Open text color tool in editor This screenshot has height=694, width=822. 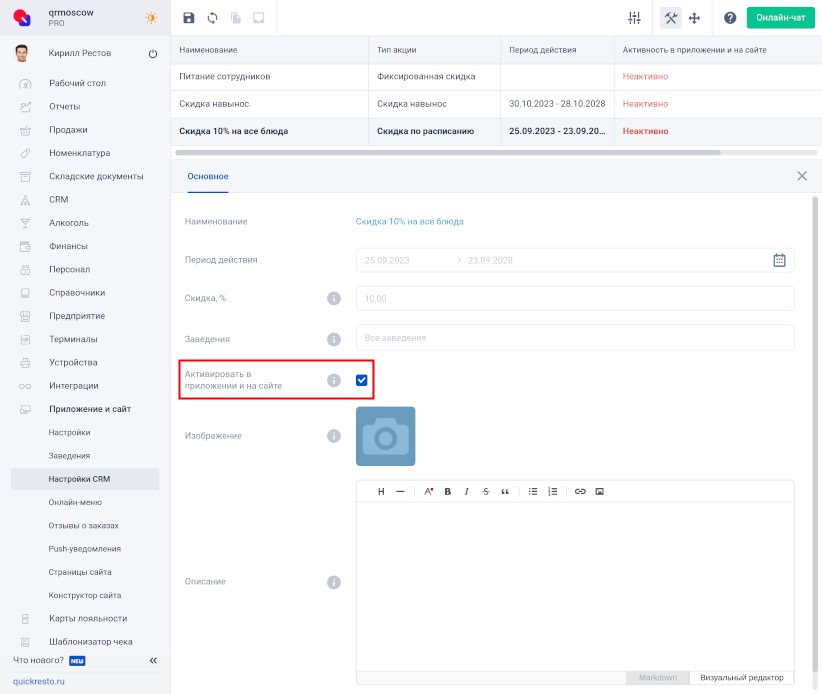[x=428, y=491]
